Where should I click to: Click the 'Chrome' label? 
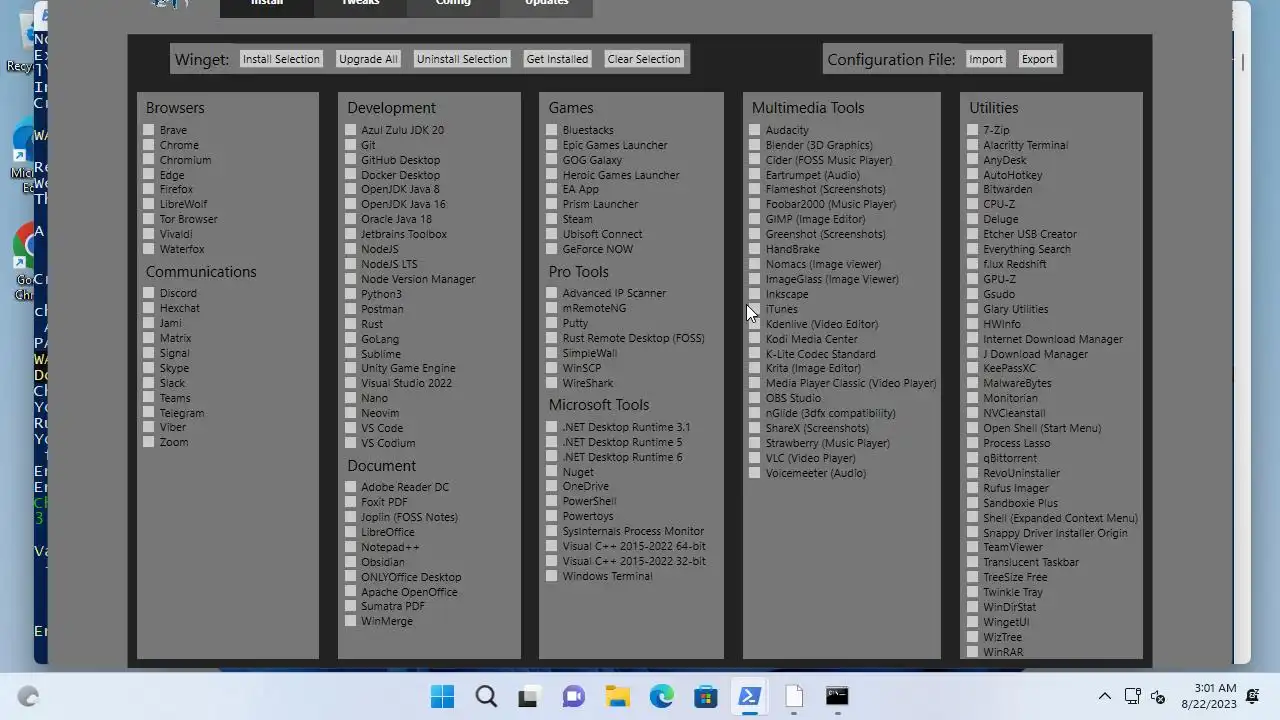[x=179, y=145]
